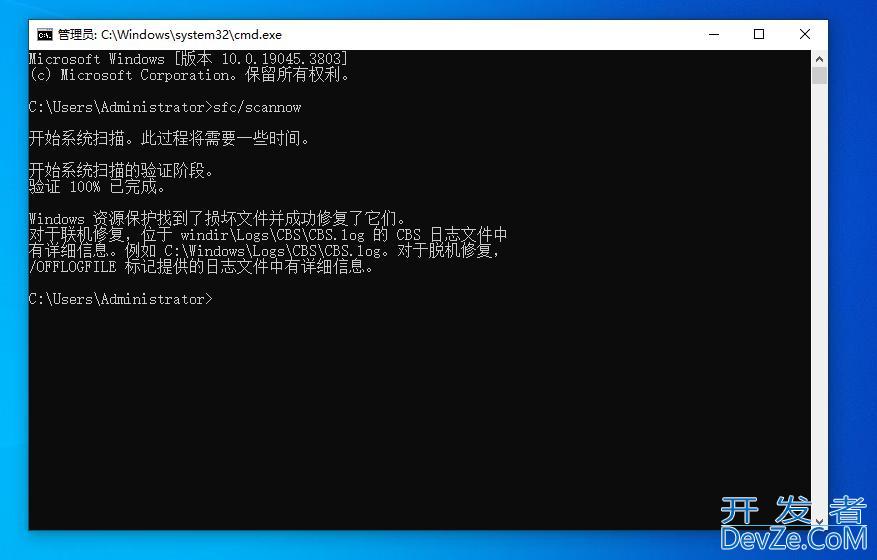The image size is (877, 560).
Task: Click the Microsoft Corporation copyright line
Action: pos(189,75)
